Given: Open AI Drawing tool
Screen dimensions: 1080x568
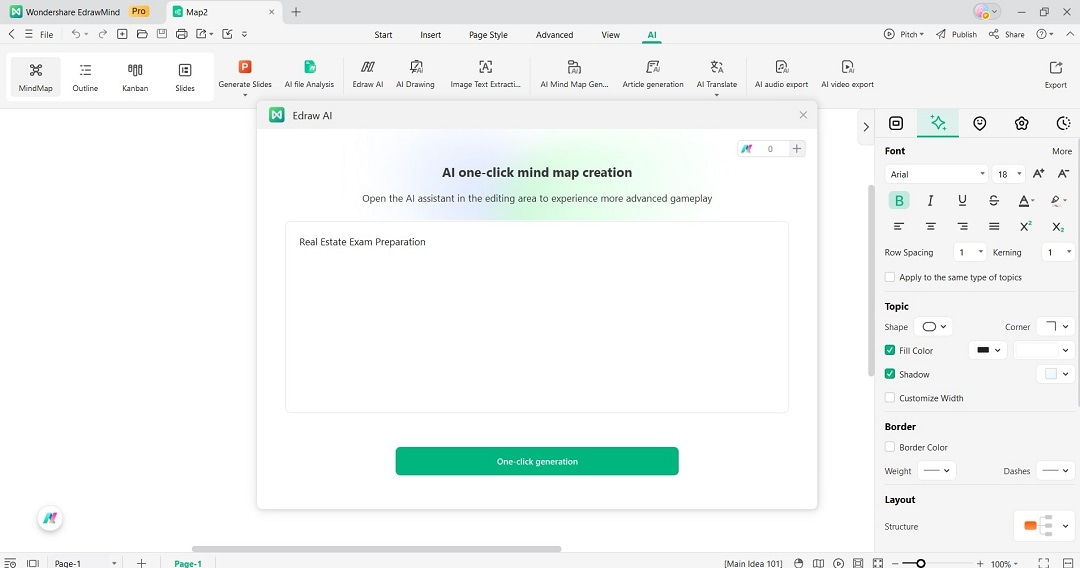Looking at the screenshot, I should coord(415,74).
